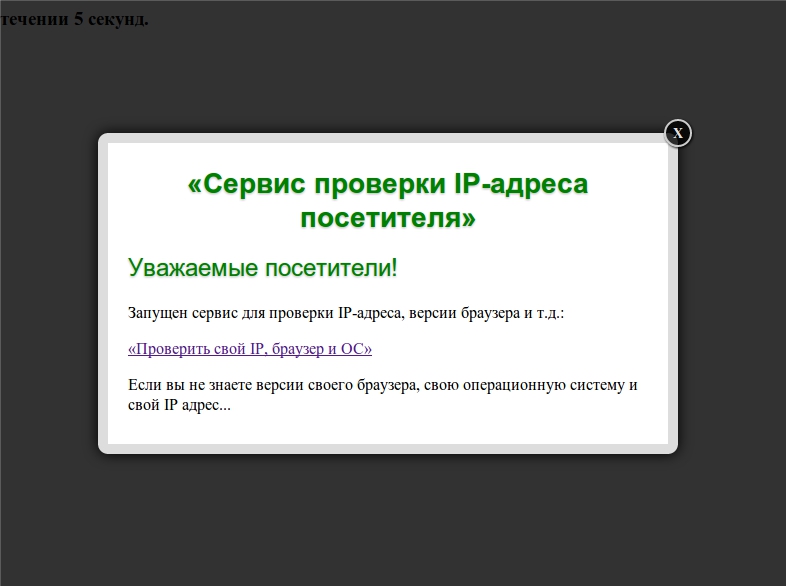Close the popup with the X button
The width and height of the screenshot is (786, 586).
tap(678, 133)
